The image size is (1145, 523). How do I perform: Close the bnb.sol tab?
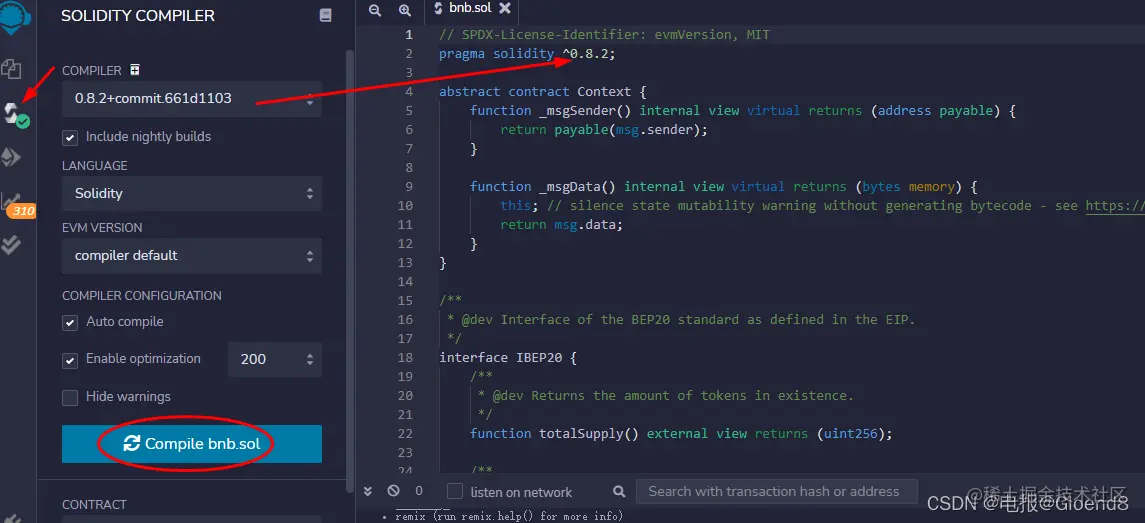[x=505, y=9]
